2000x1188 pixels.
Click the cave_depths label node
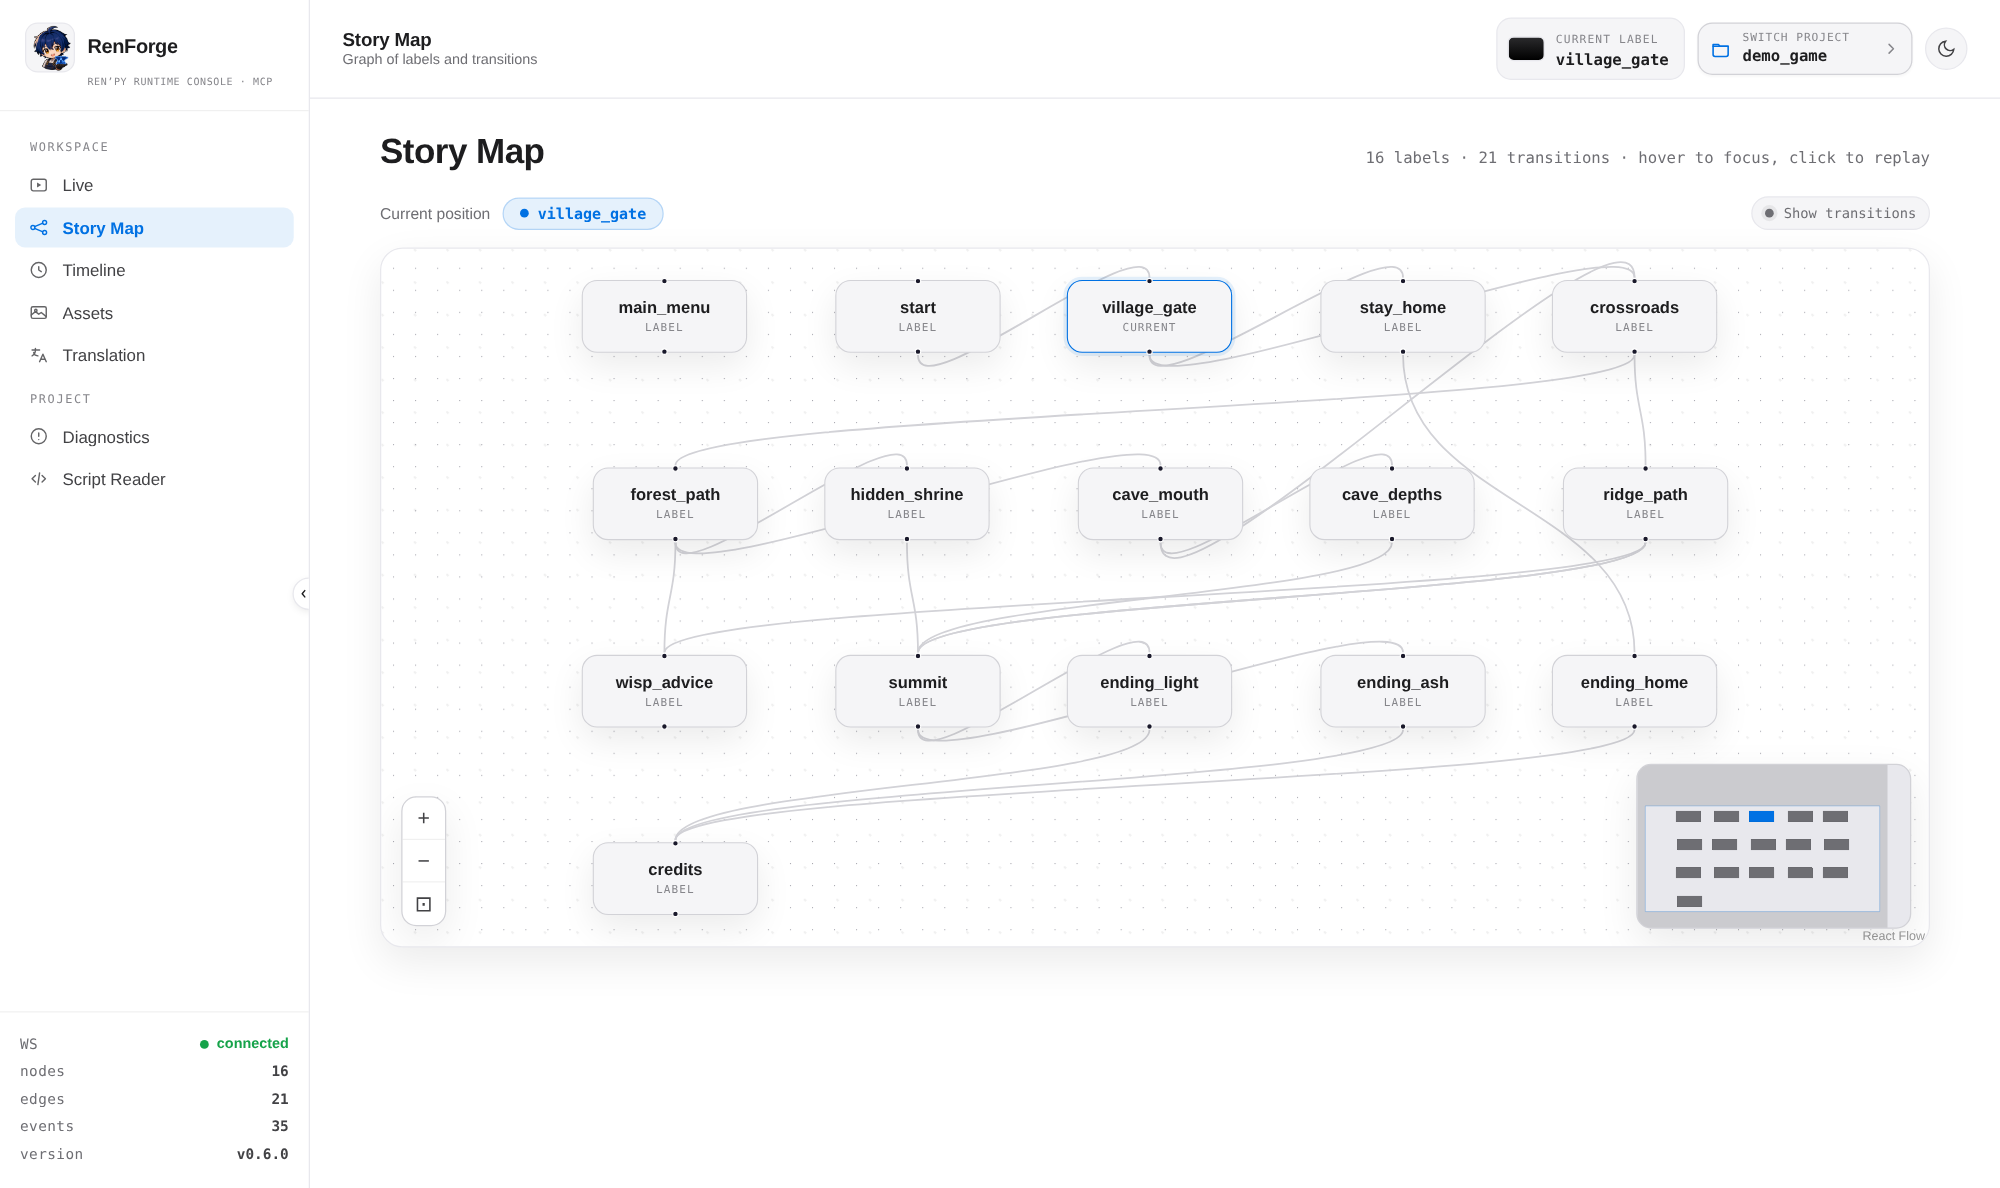click(x=1392, y=504)
